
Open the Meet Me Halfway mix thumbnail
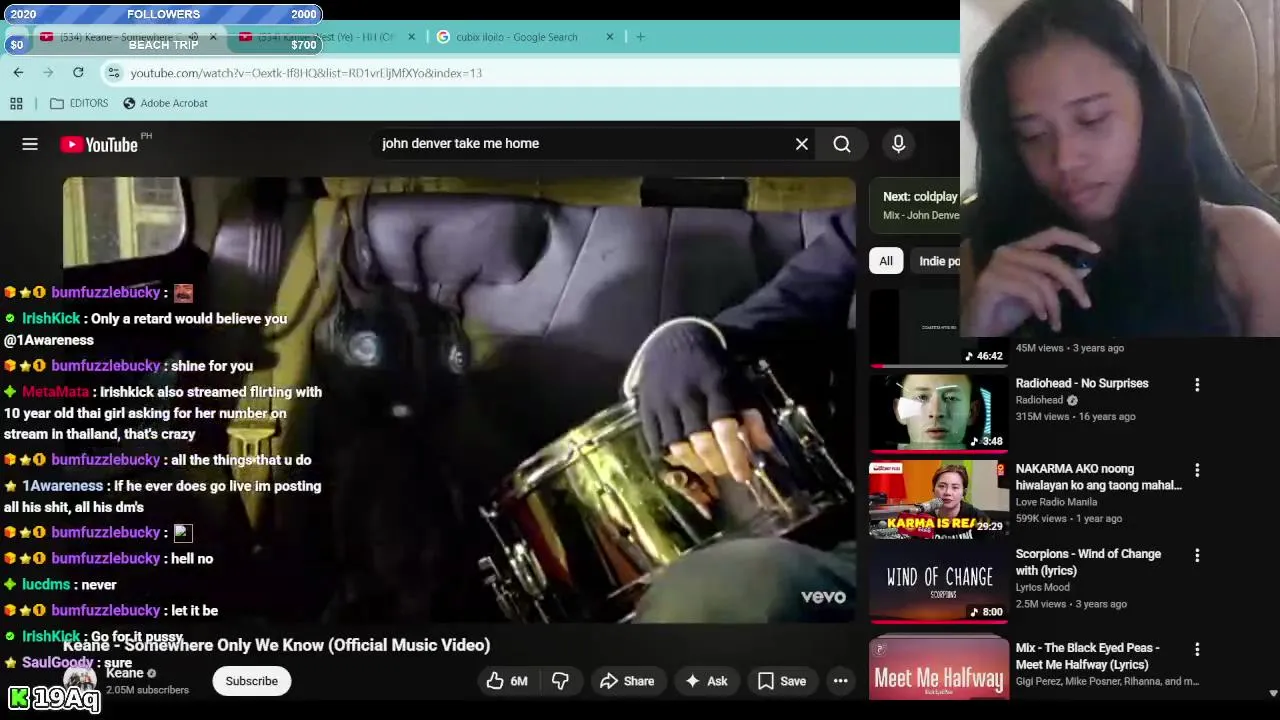point(938,668)
